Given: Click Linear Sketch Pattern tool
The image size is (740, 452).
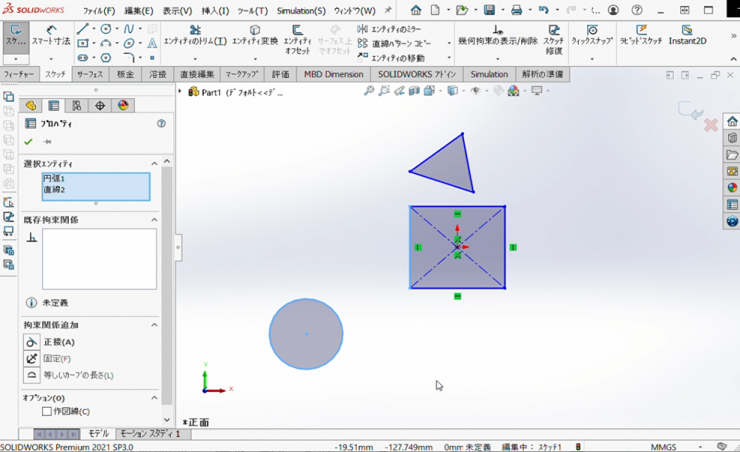Looking at the screenshot, I should click(x=395, y=43).
